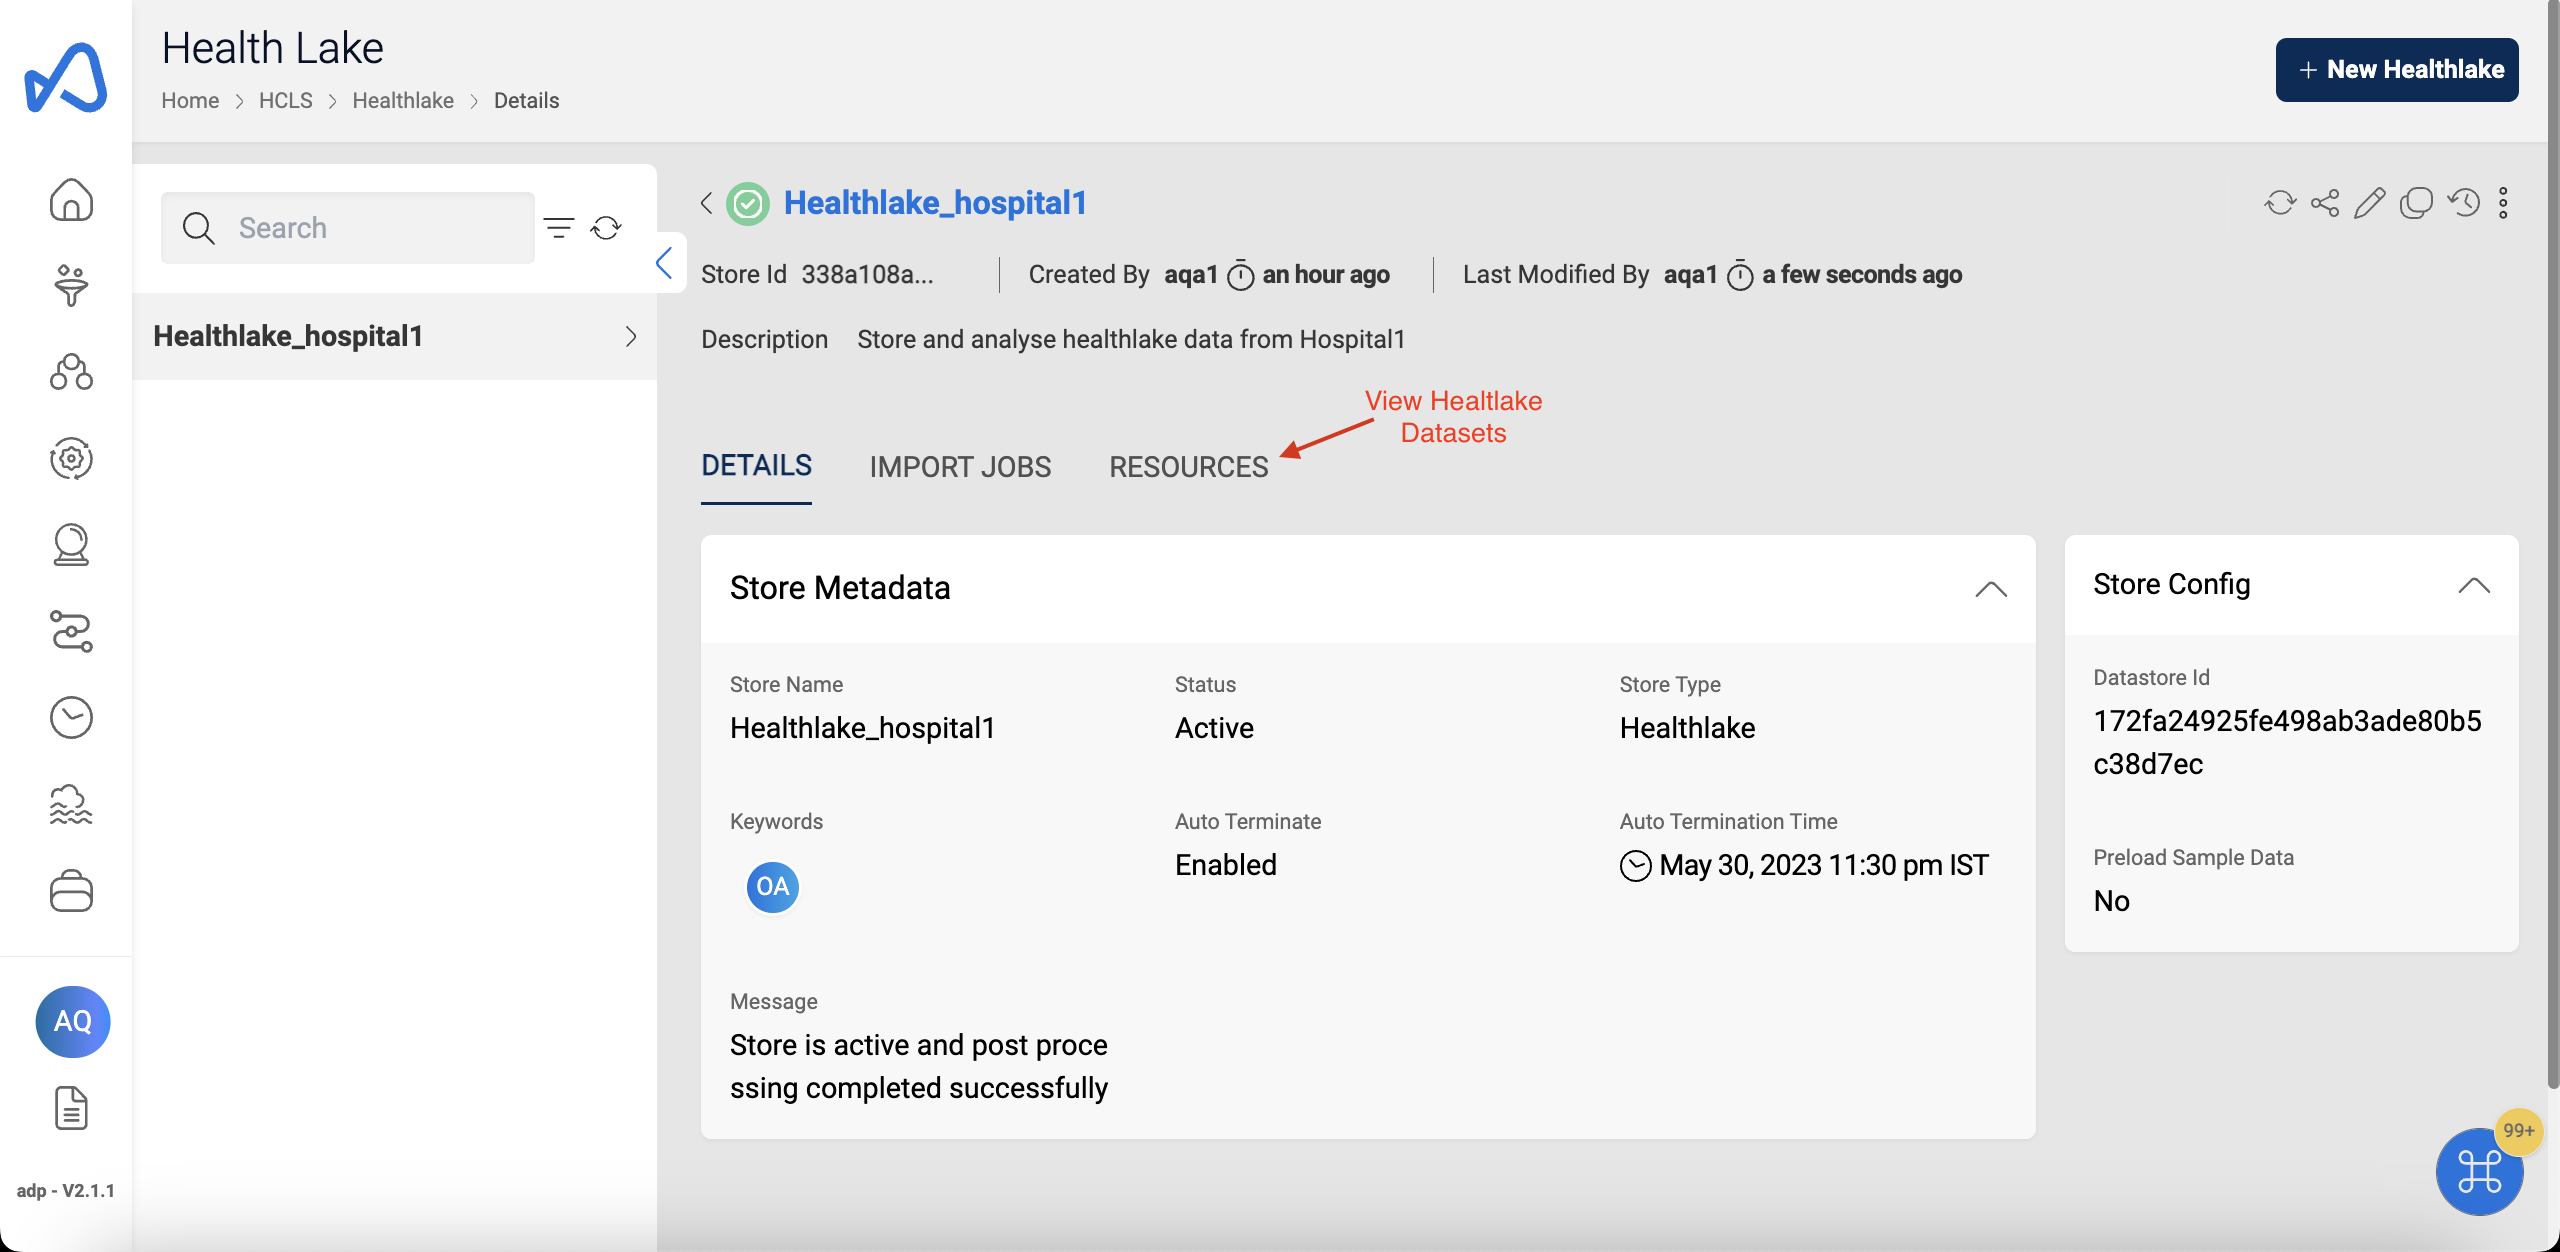Viewport: 2560px width, 1252px height.
Task: Click New Healthlake button
Action: pyautogui.click(x=2397, y=70)
